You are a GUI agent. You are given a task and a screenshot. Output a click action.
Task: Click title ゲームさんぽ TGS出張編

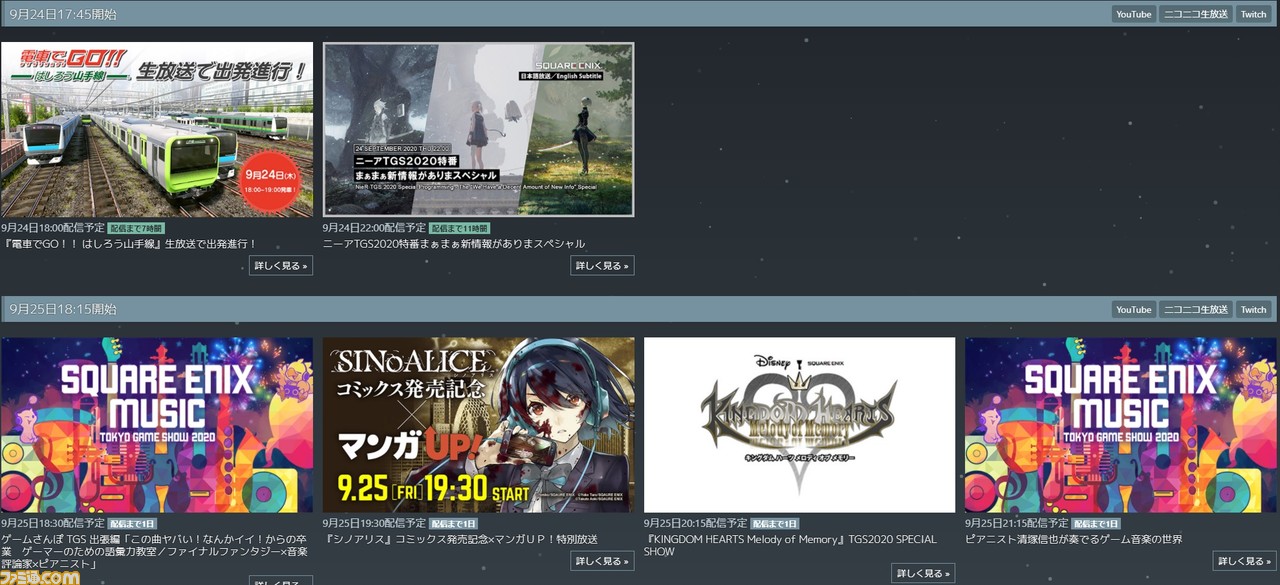(x=155, y=551)
